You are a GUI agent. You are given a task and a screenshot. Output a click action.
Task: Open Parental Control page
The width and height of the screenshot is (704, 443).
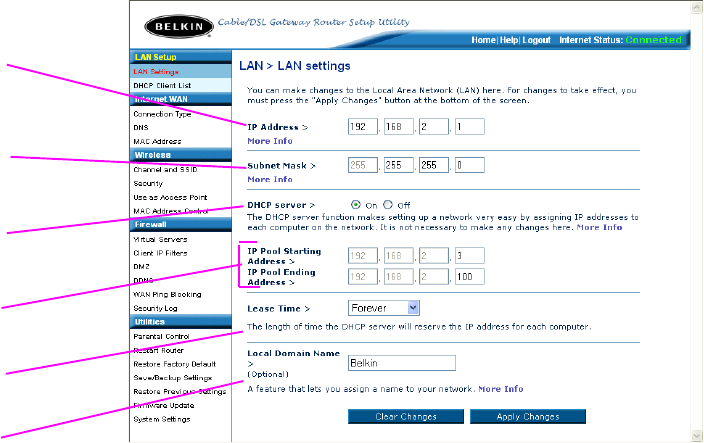[x=161, y=336]
